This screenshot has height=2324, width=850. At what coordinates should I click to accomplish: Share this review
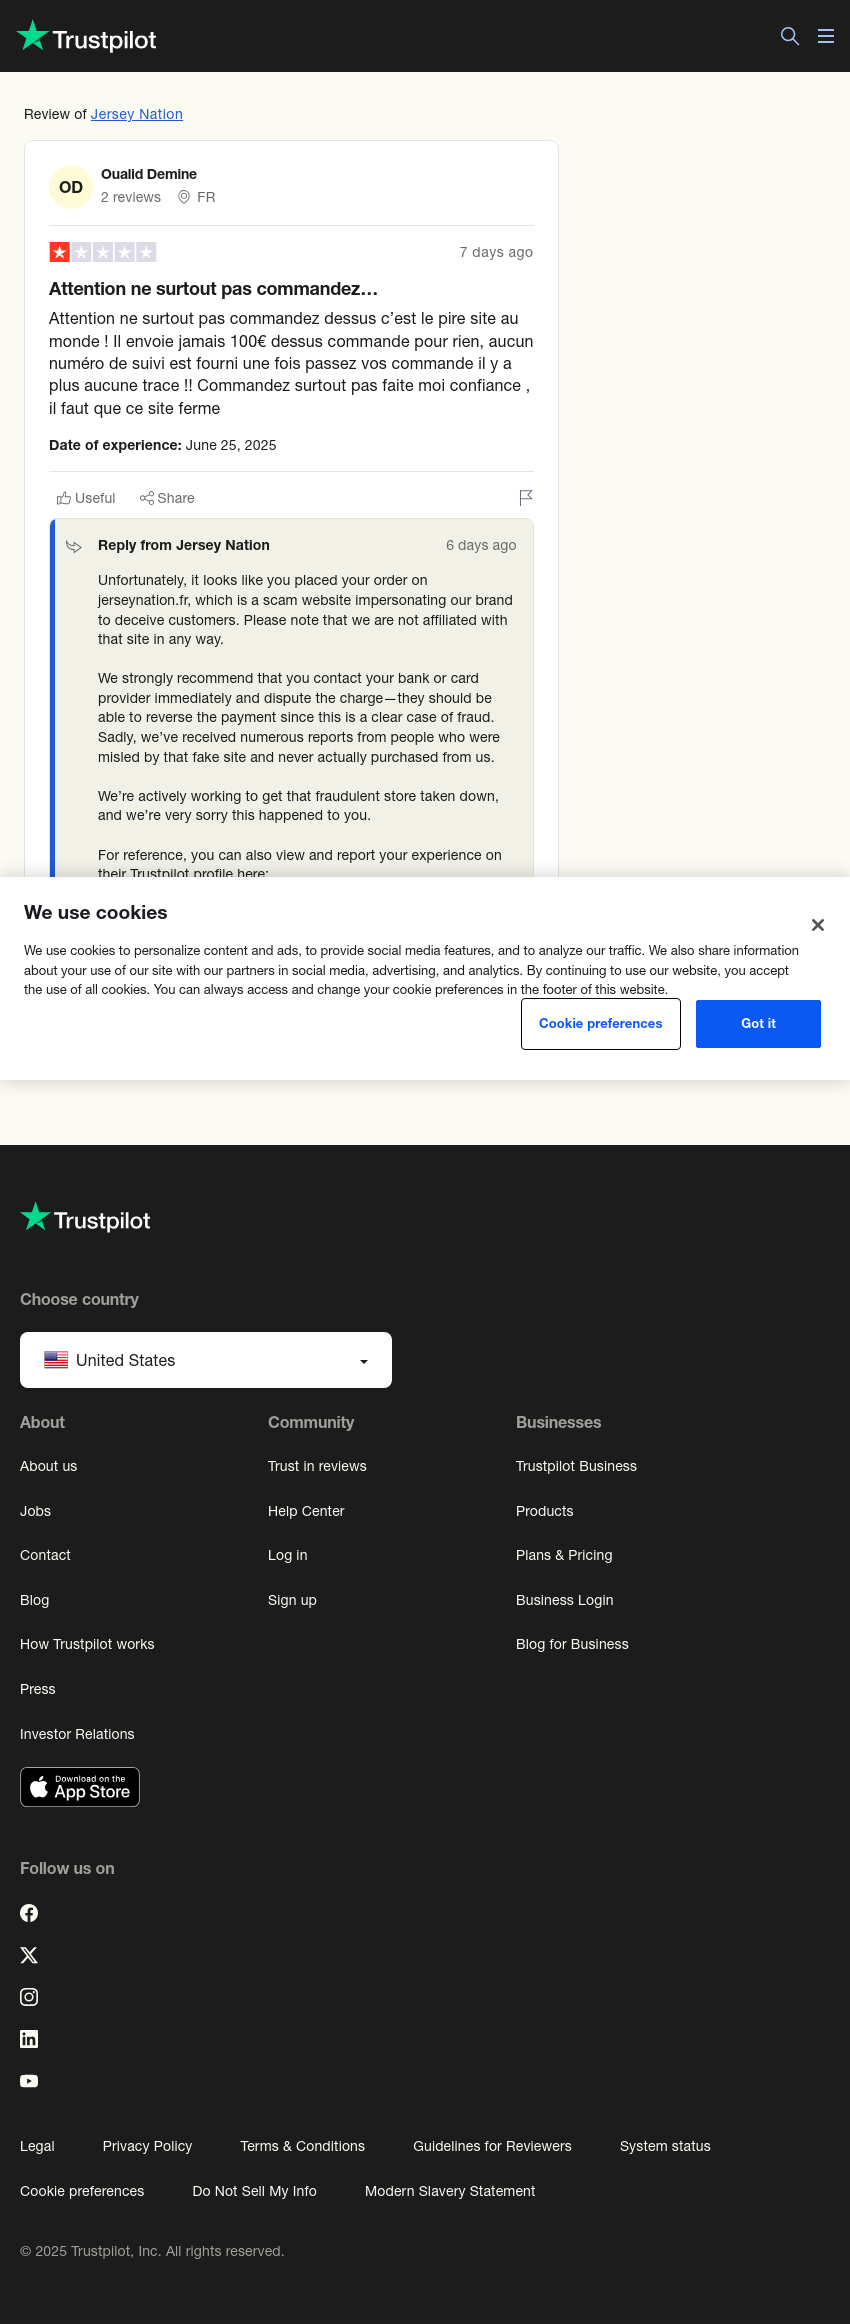167,498
